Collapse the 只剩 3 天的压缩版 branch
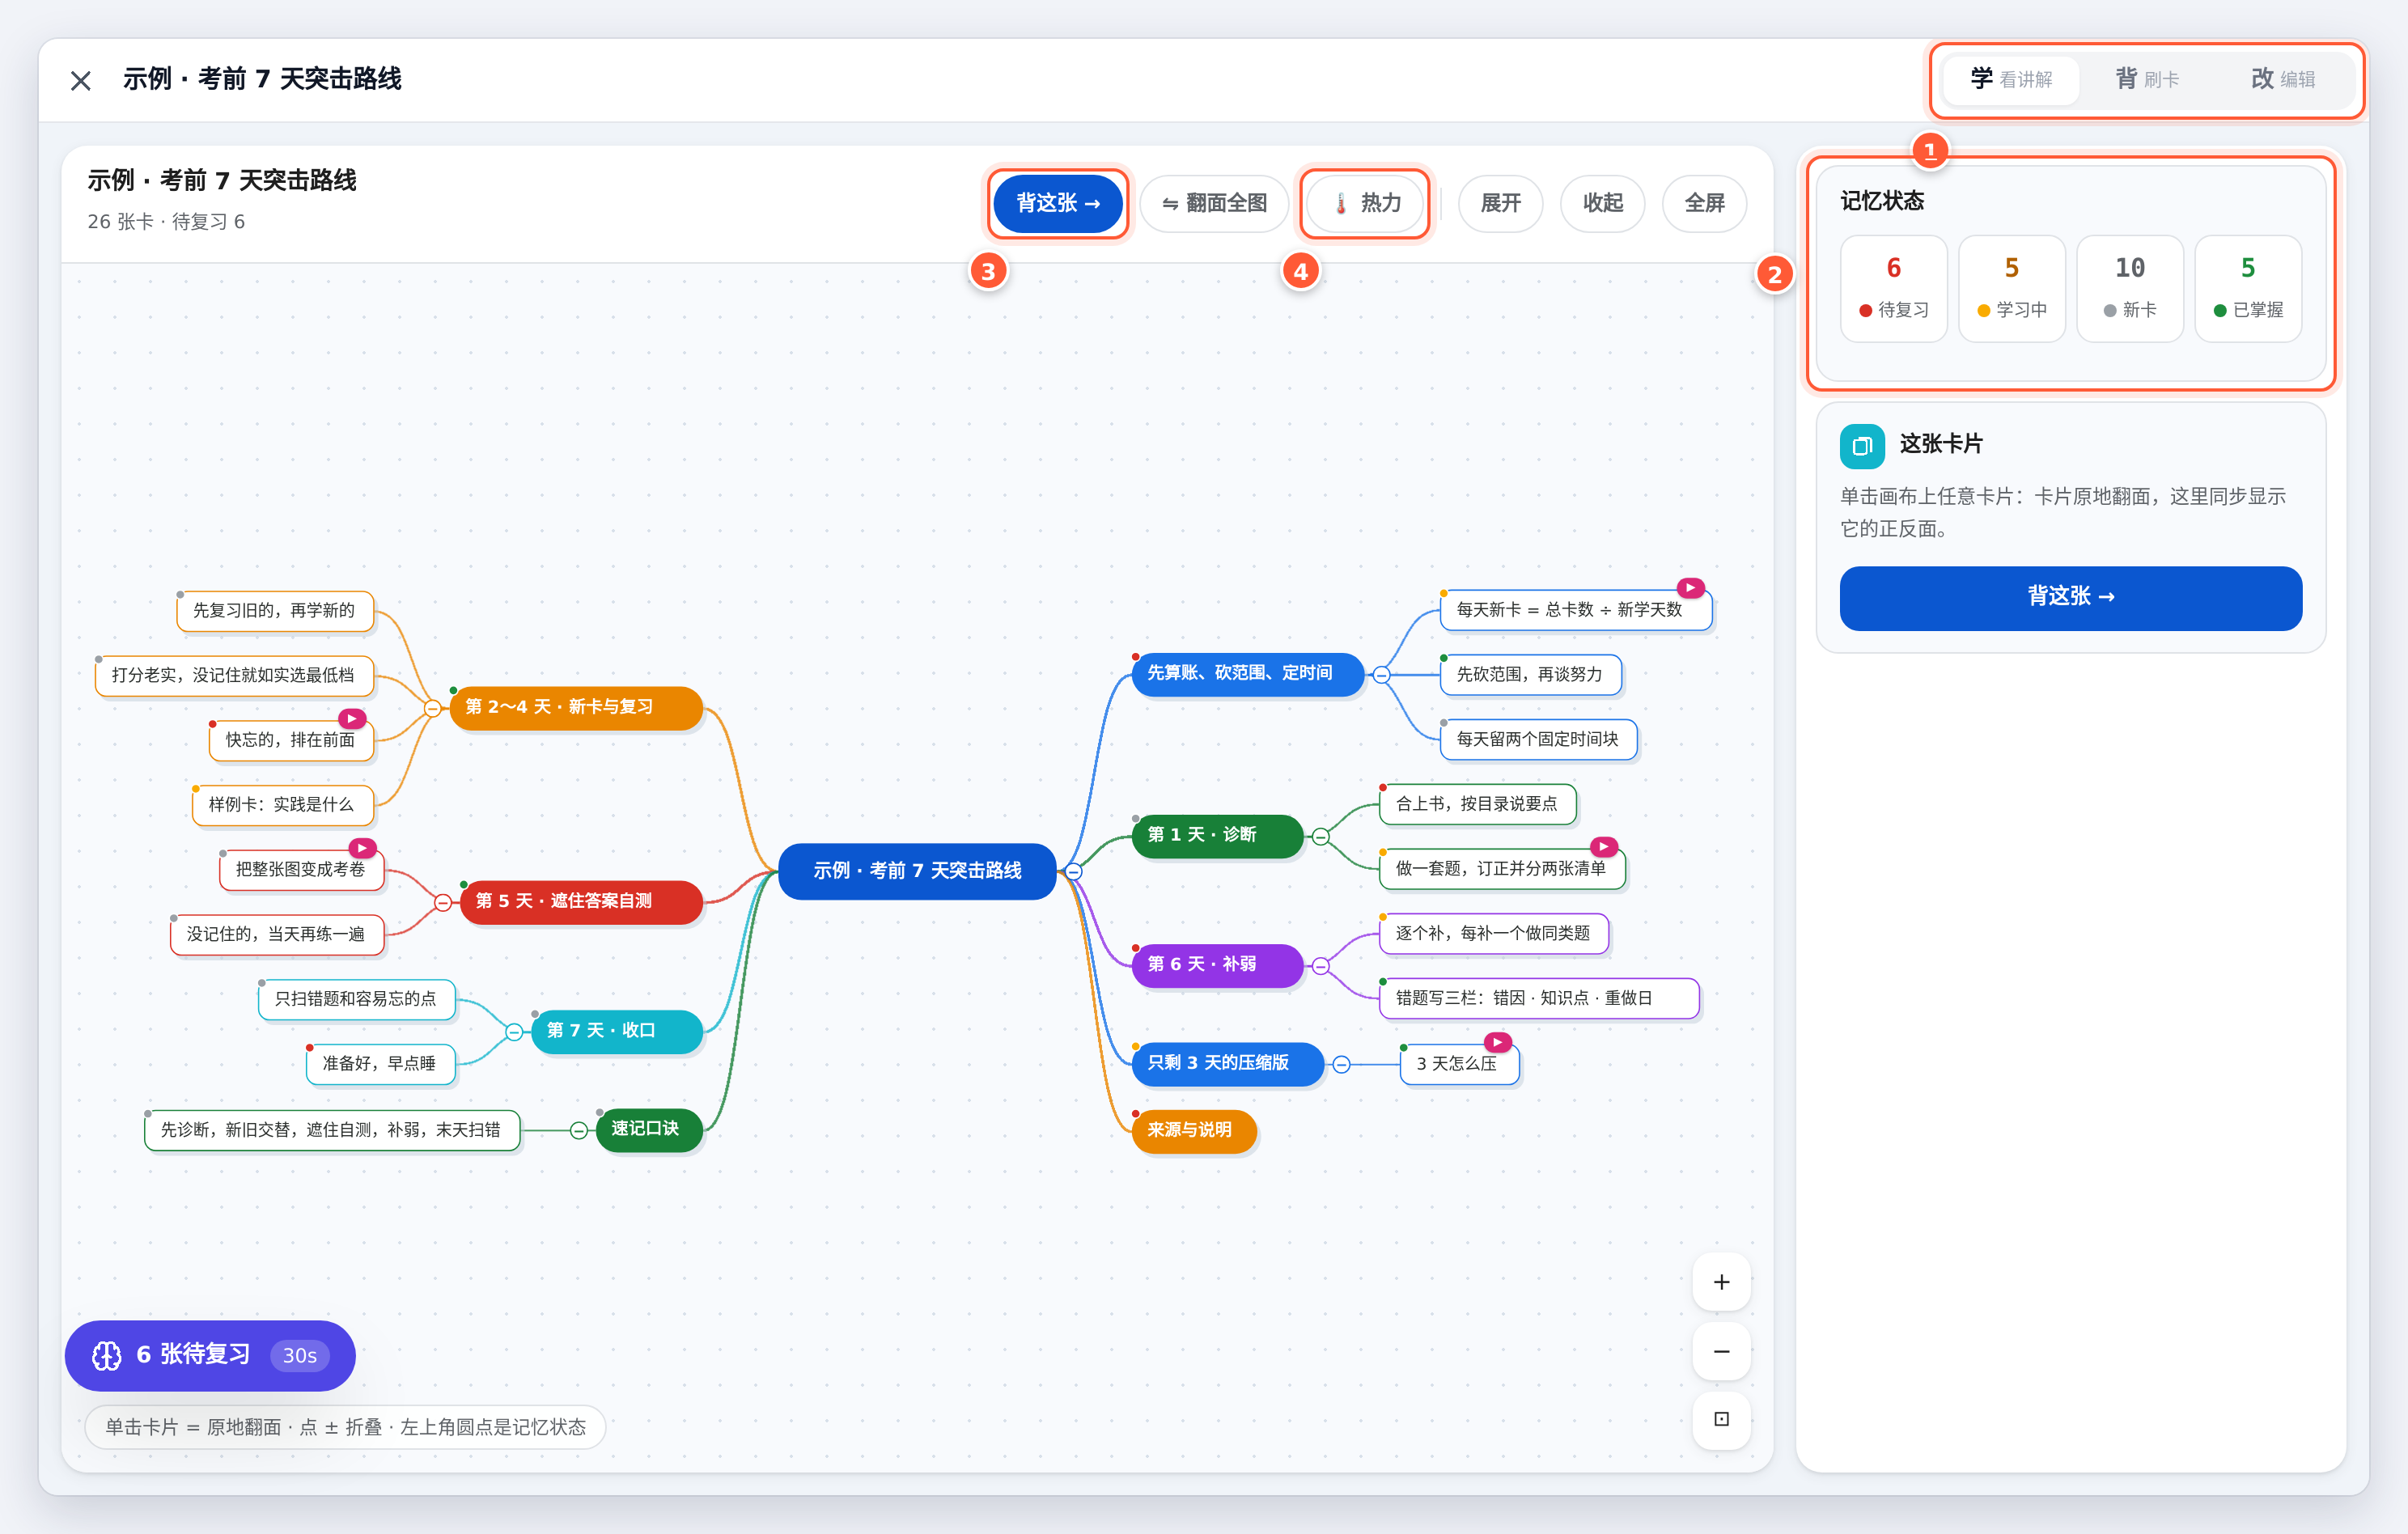The image size is (2408, 1534). 1341,1065
